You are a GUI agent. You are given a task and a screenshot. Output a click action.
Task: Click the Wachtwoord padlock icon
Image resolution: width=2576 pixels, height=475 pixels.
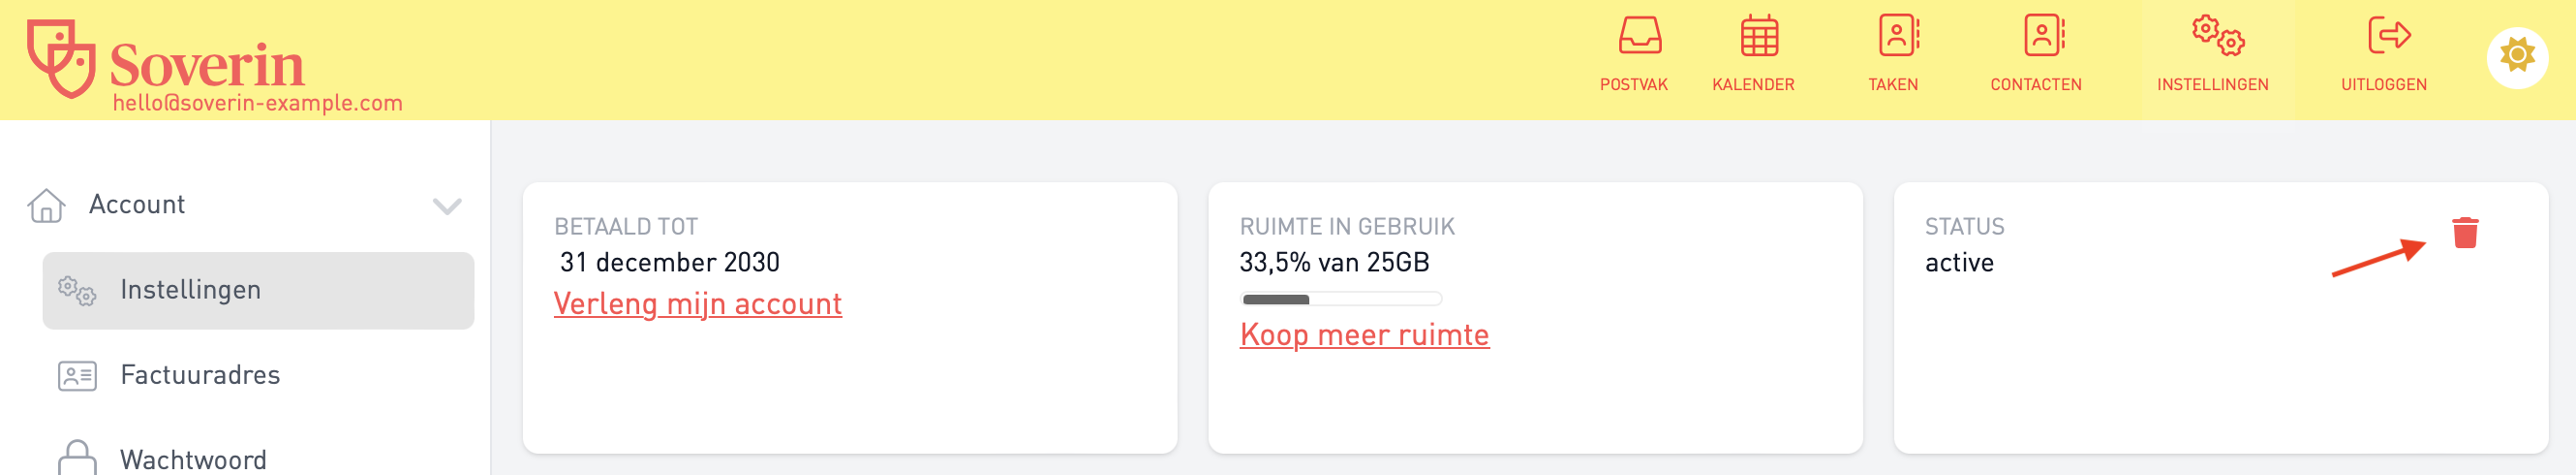(77, 457)
